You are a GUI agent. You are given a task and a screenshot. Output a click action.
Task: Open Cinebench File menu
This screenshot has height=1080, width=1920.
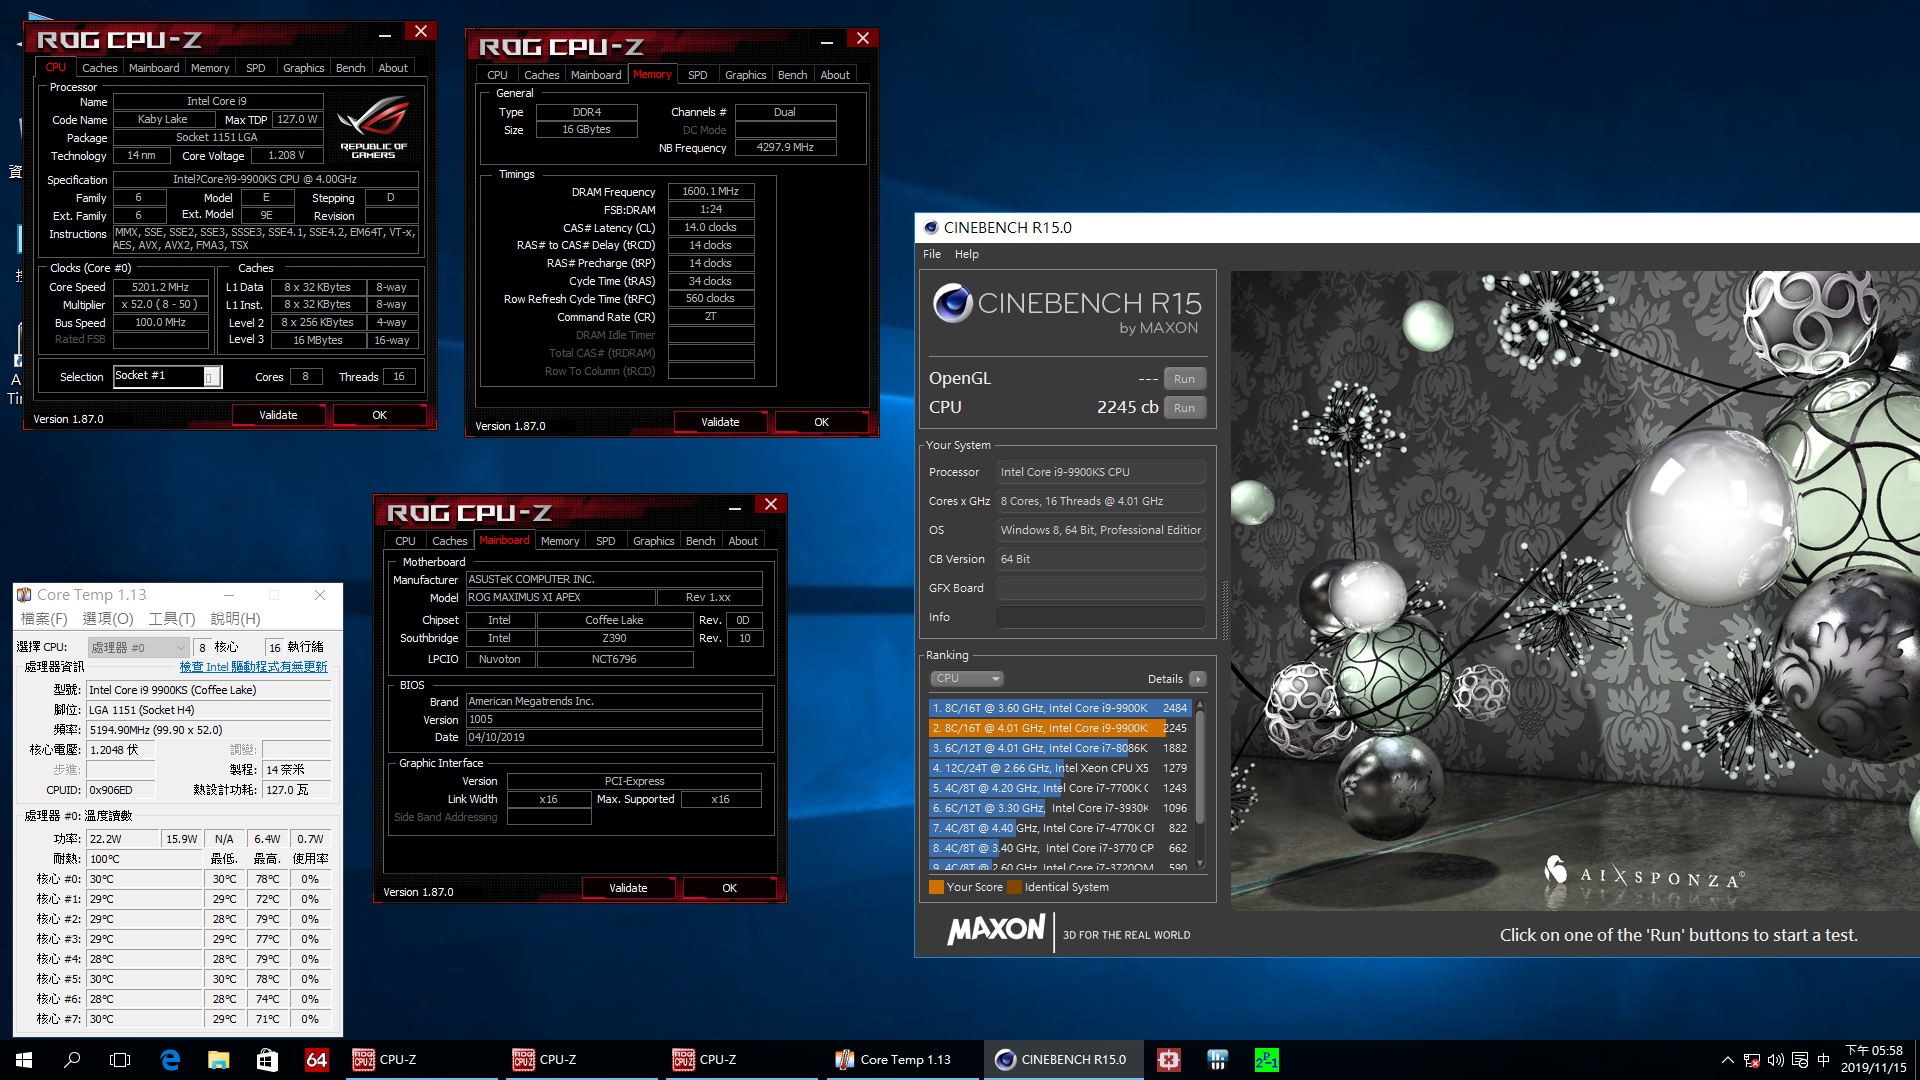tap(932, 254)
